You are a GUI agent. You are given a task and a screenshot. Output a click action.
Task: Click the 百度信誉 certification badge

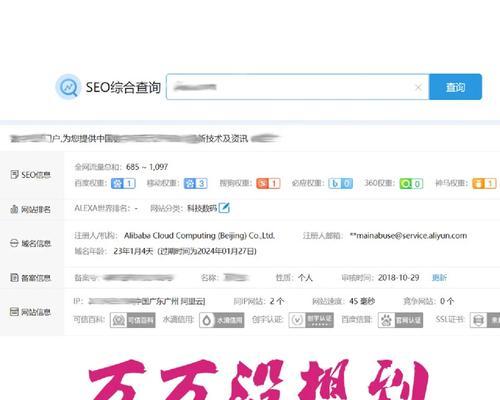click(400, 320)
